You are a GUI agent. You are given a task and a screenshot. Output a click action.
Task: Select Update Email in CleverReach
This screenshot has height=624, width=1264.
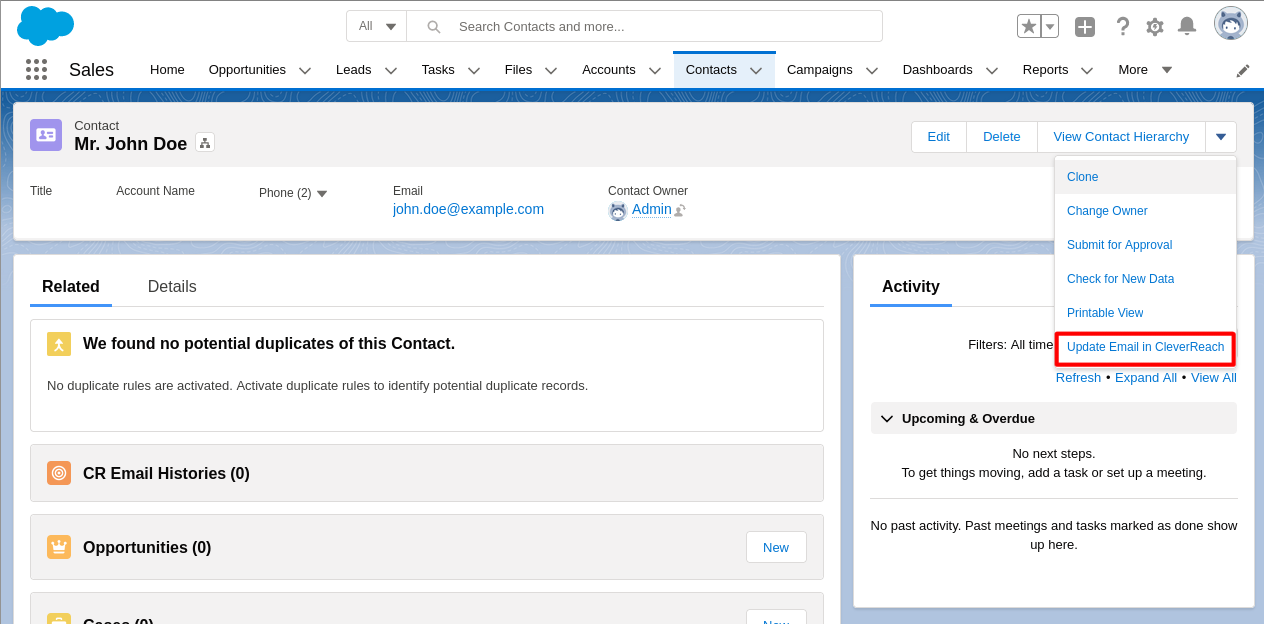pyautogui.click(x=1146, y=348)
